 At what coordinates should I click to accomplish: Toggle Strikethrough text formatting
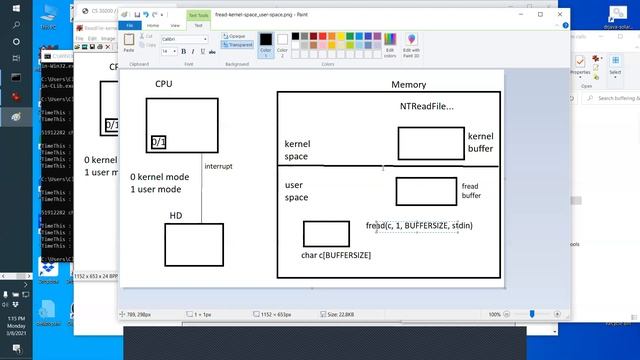point(212,51)
